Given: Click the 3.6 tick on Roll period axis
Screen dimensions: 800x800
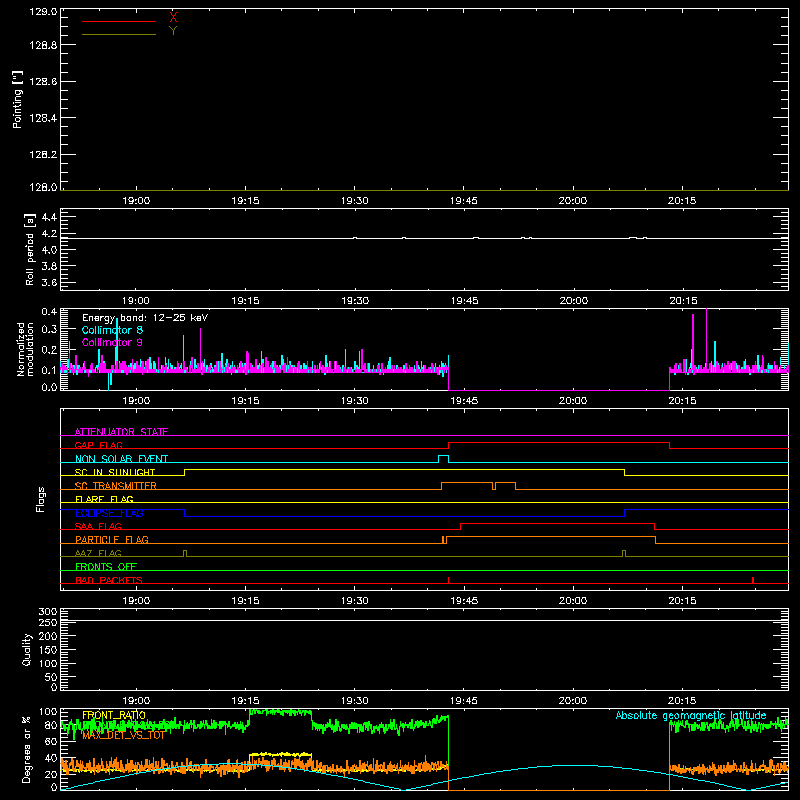Looking at the screenshot, I should 49,283.
